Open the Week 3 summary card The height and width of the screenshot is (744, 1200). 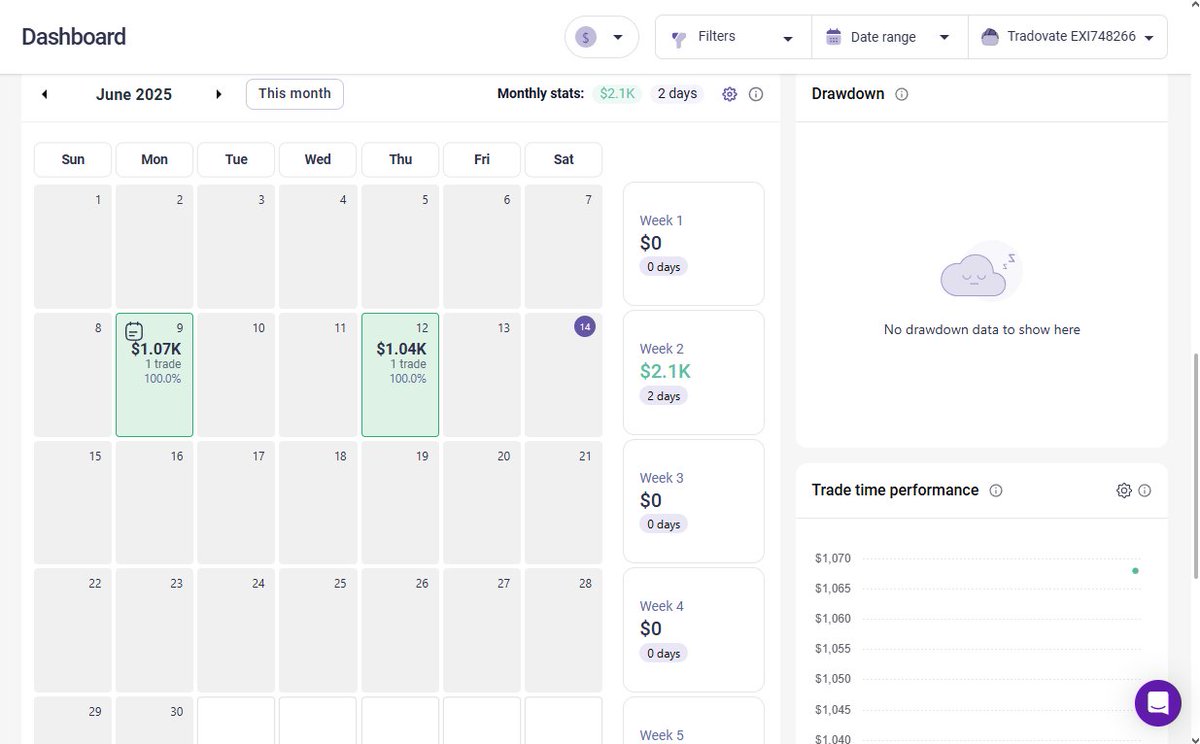pos(694,501)
